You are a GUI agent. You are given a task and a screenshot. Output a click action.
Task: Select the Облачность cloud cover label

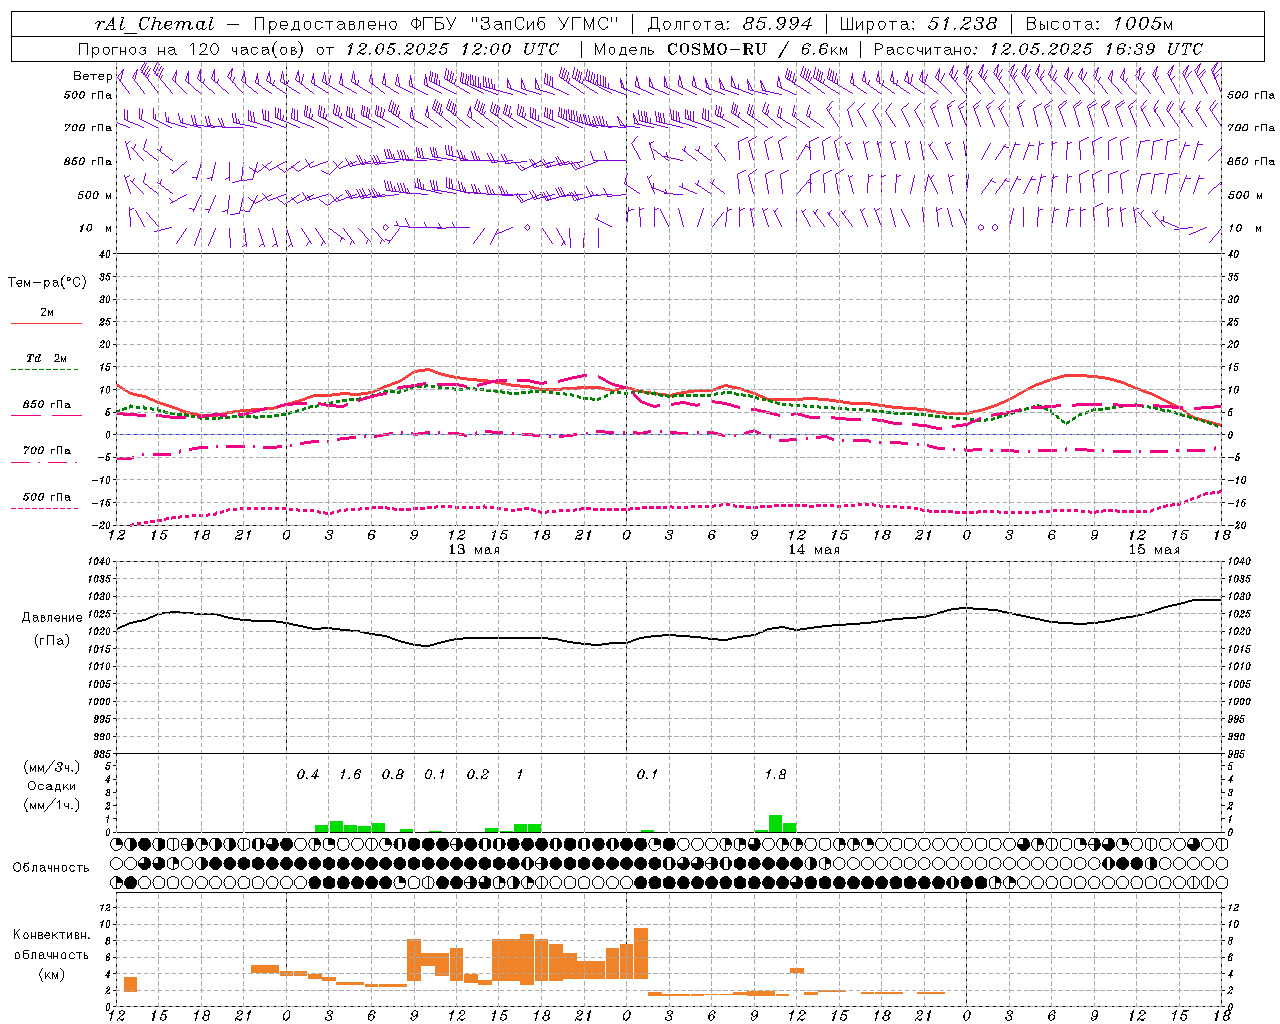[51, 868]
